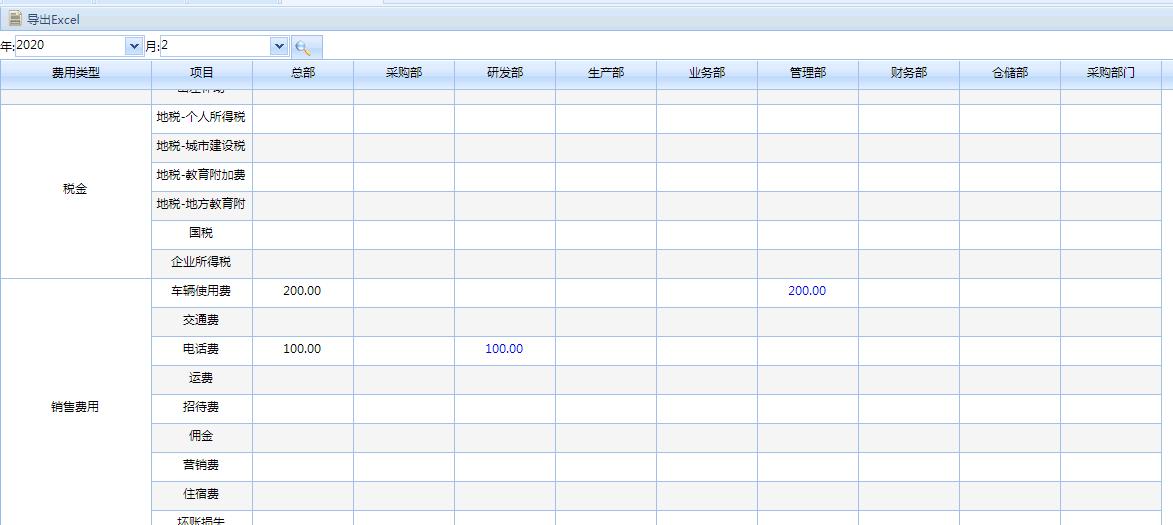The width and height of the screenshot is (1173, 525).
Task: Select the 营销费 row item
Action: click(202, 466)
